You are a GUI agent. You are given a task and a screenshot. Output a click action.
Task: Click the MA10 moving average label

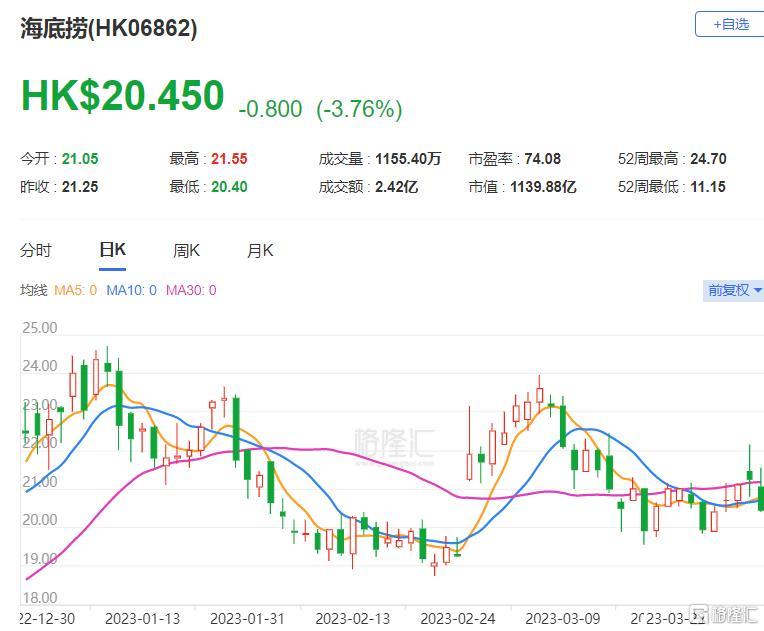point(132,290)
